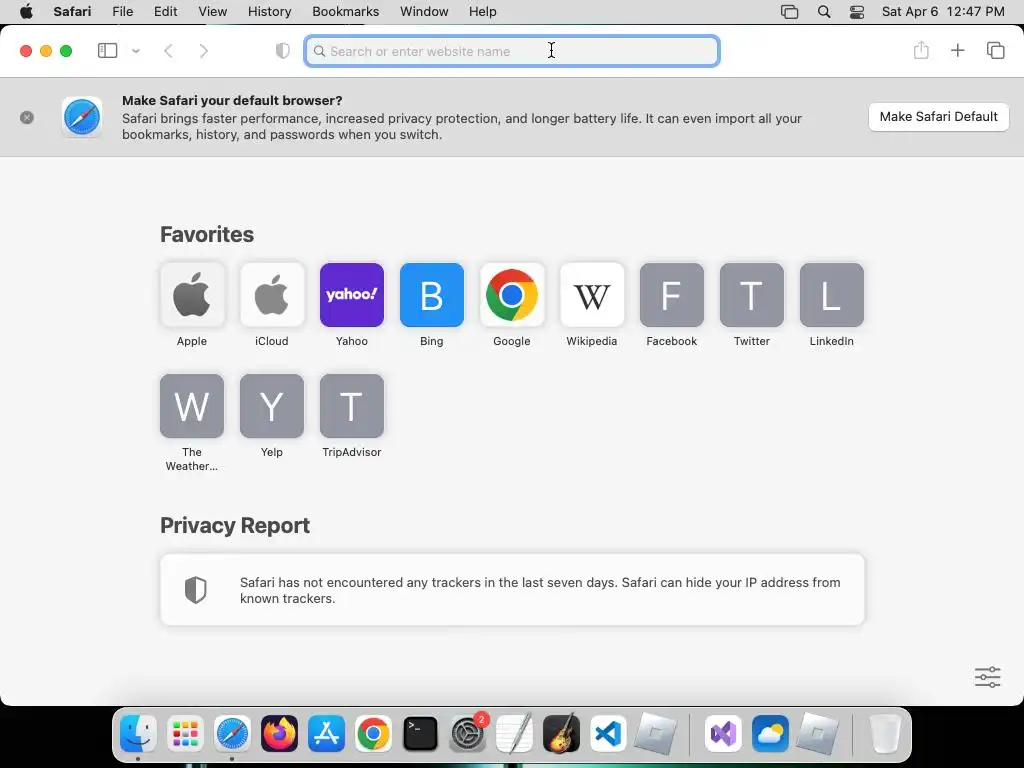This screenshot has width=1024, height=768.
Task: Click the Safari icon in the Dock
Action: click(x=232, y=733)
